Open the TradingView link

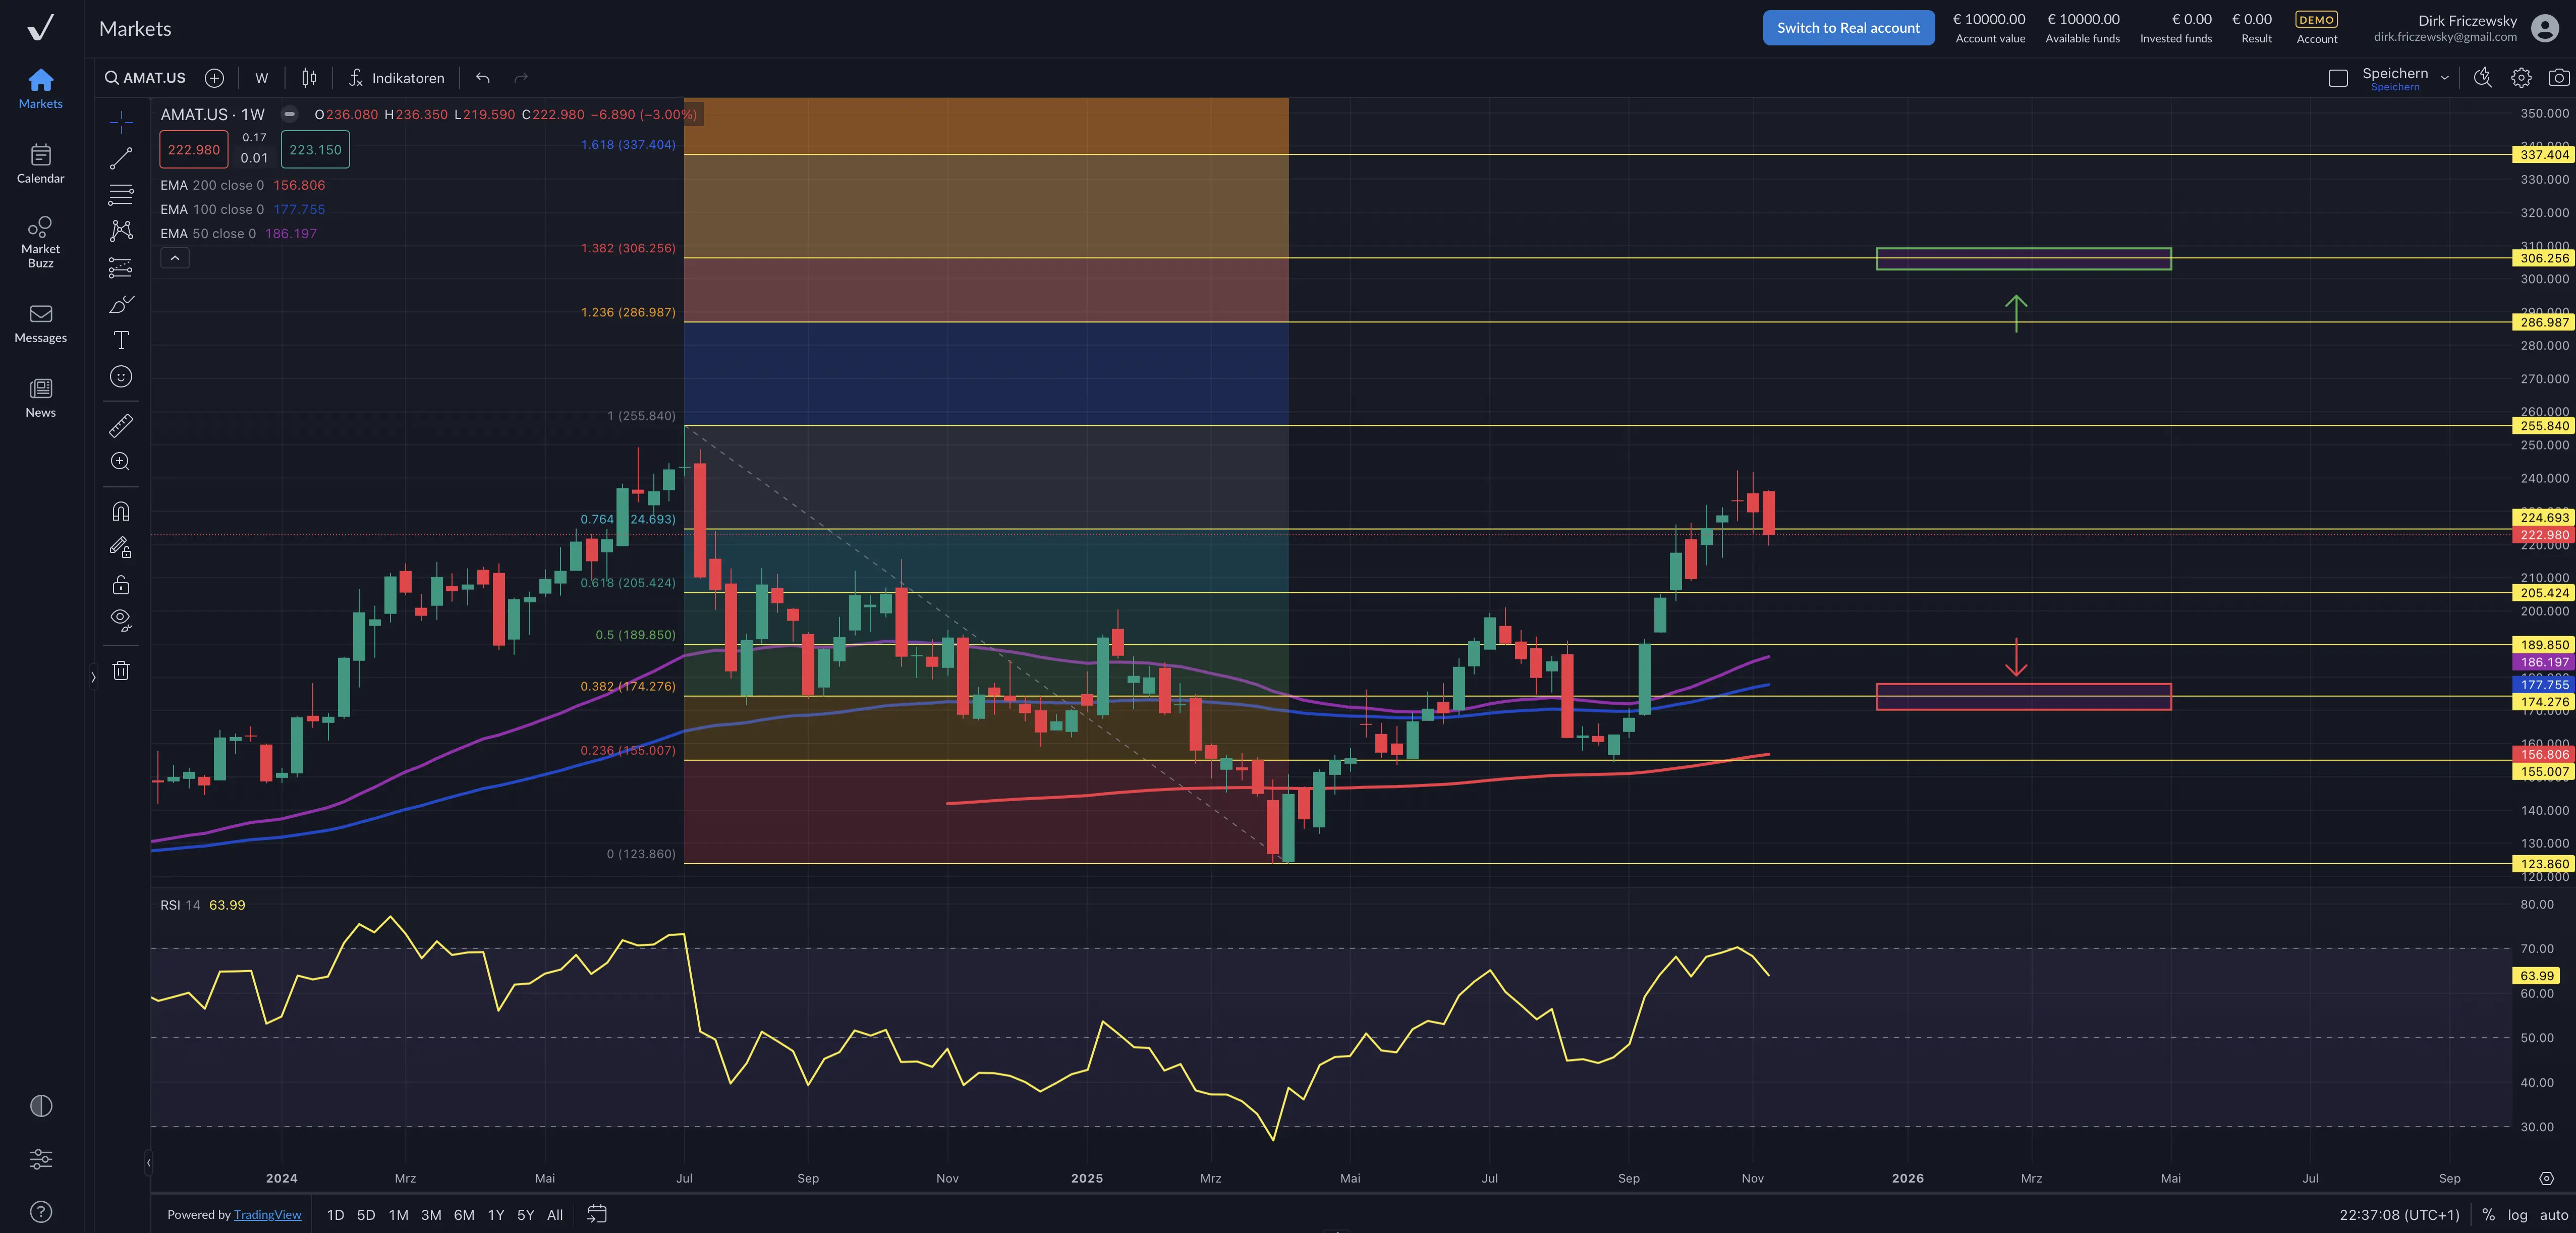(x=267, y=1215)
